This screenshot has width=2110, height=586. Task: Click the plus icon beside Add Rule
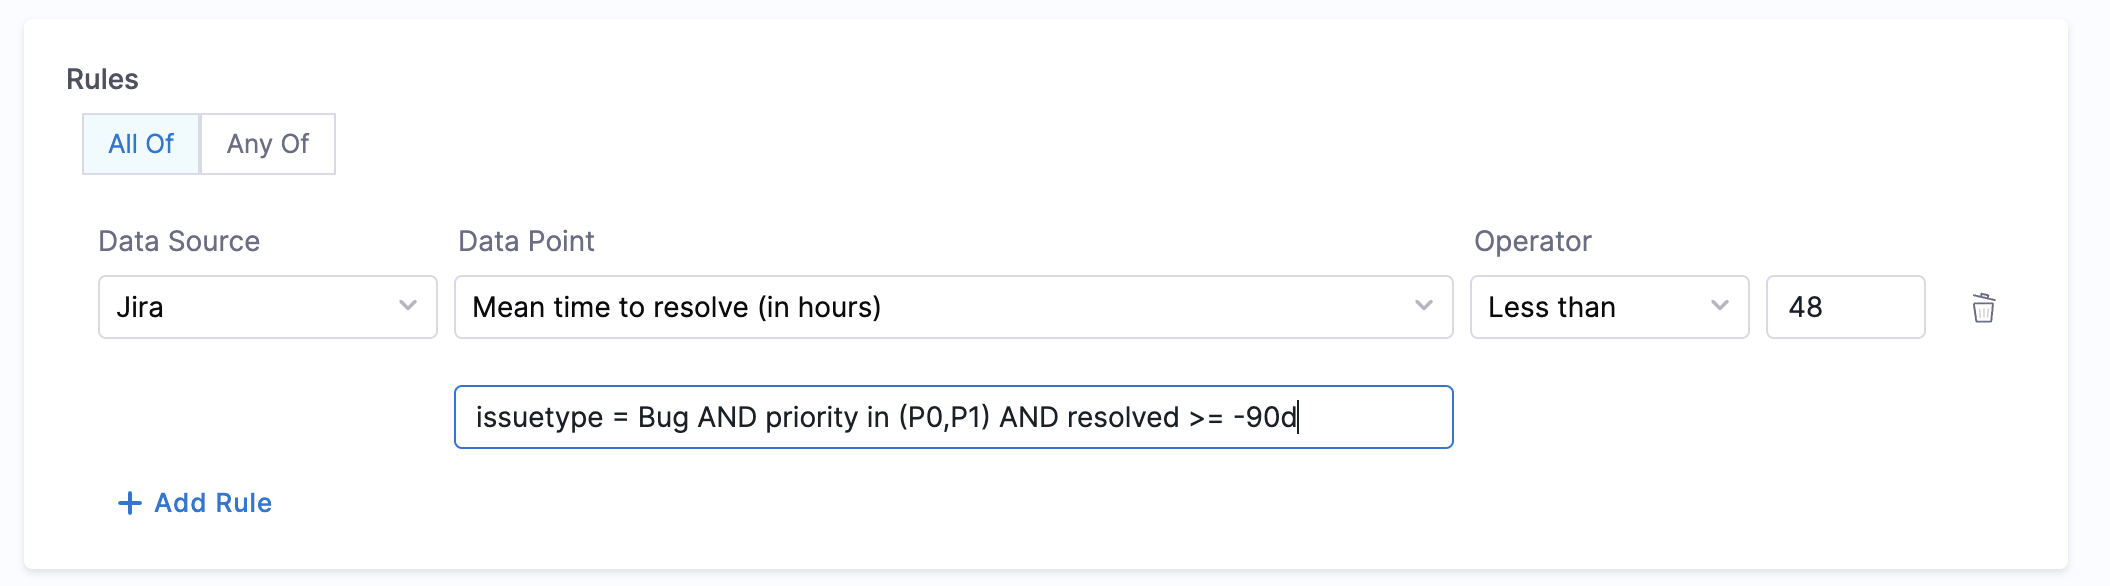point(130,503)
